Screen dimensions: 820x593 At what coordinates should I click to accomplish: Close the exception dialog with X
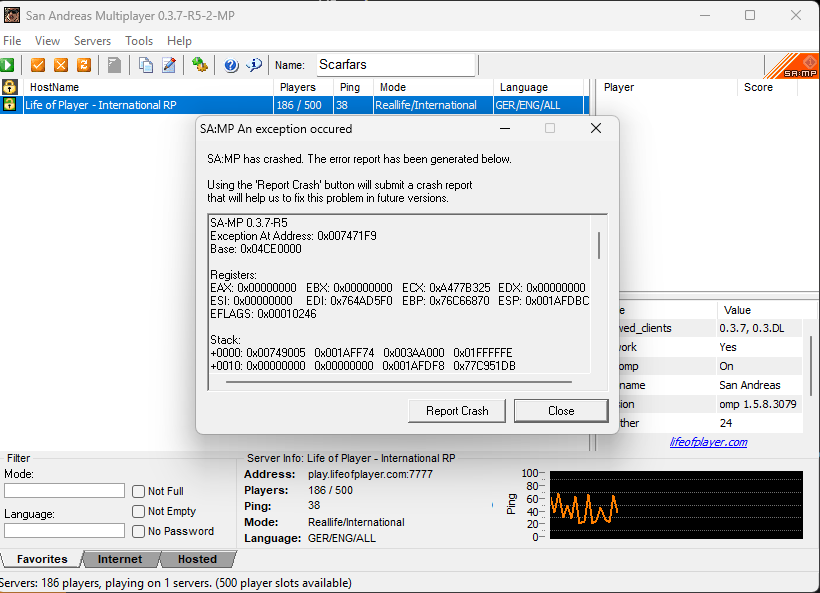[x=596, y=128]
